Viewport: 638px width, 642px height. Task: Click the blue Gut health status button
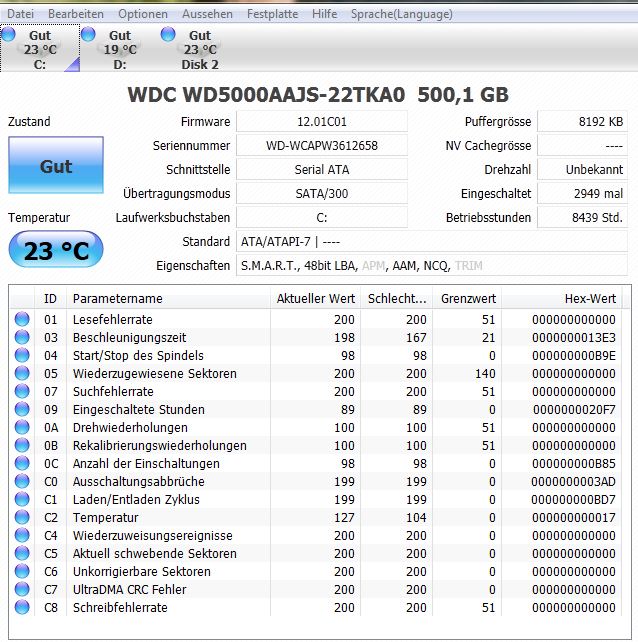pos(56,165)
